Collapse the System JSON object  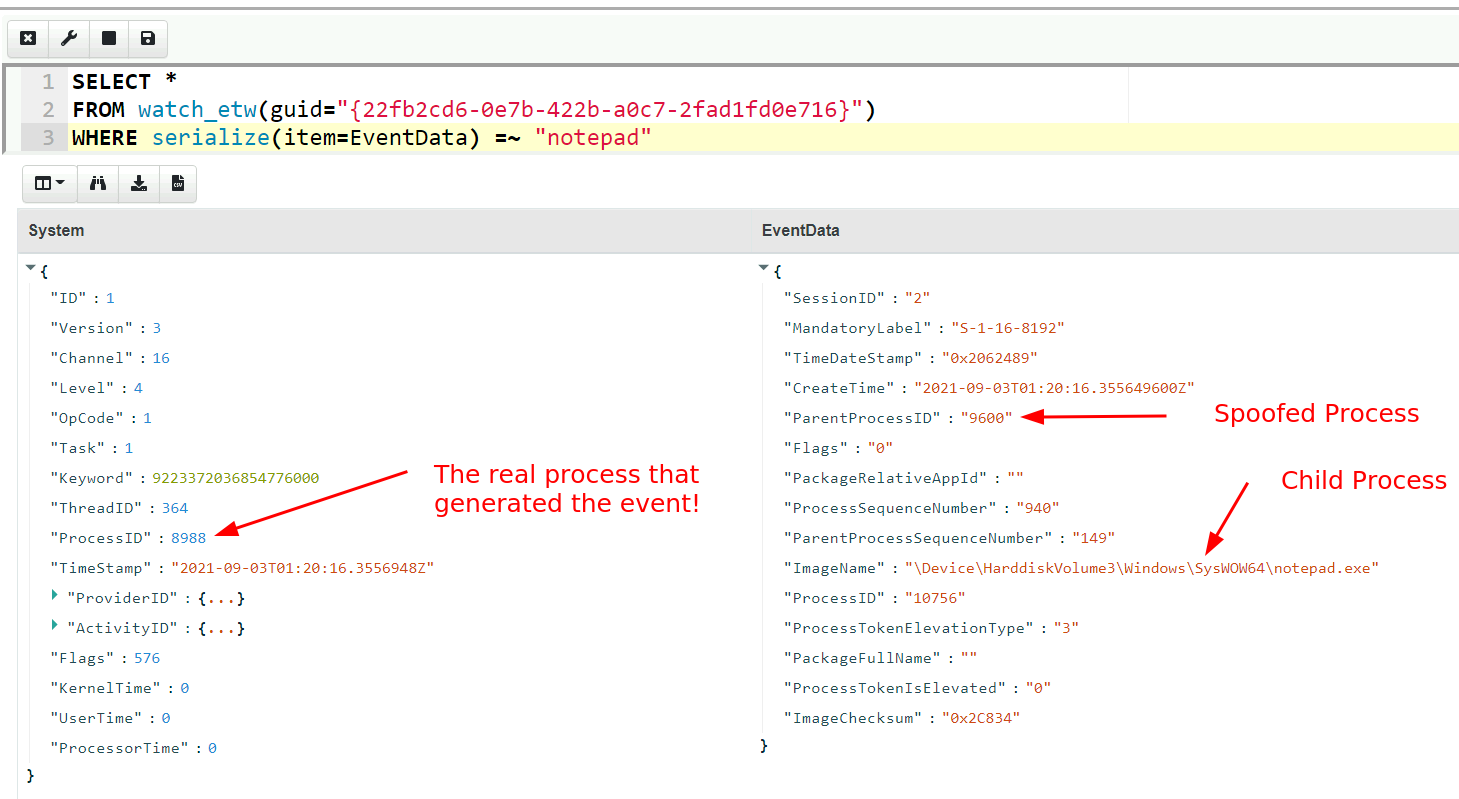tap(30, 267)
